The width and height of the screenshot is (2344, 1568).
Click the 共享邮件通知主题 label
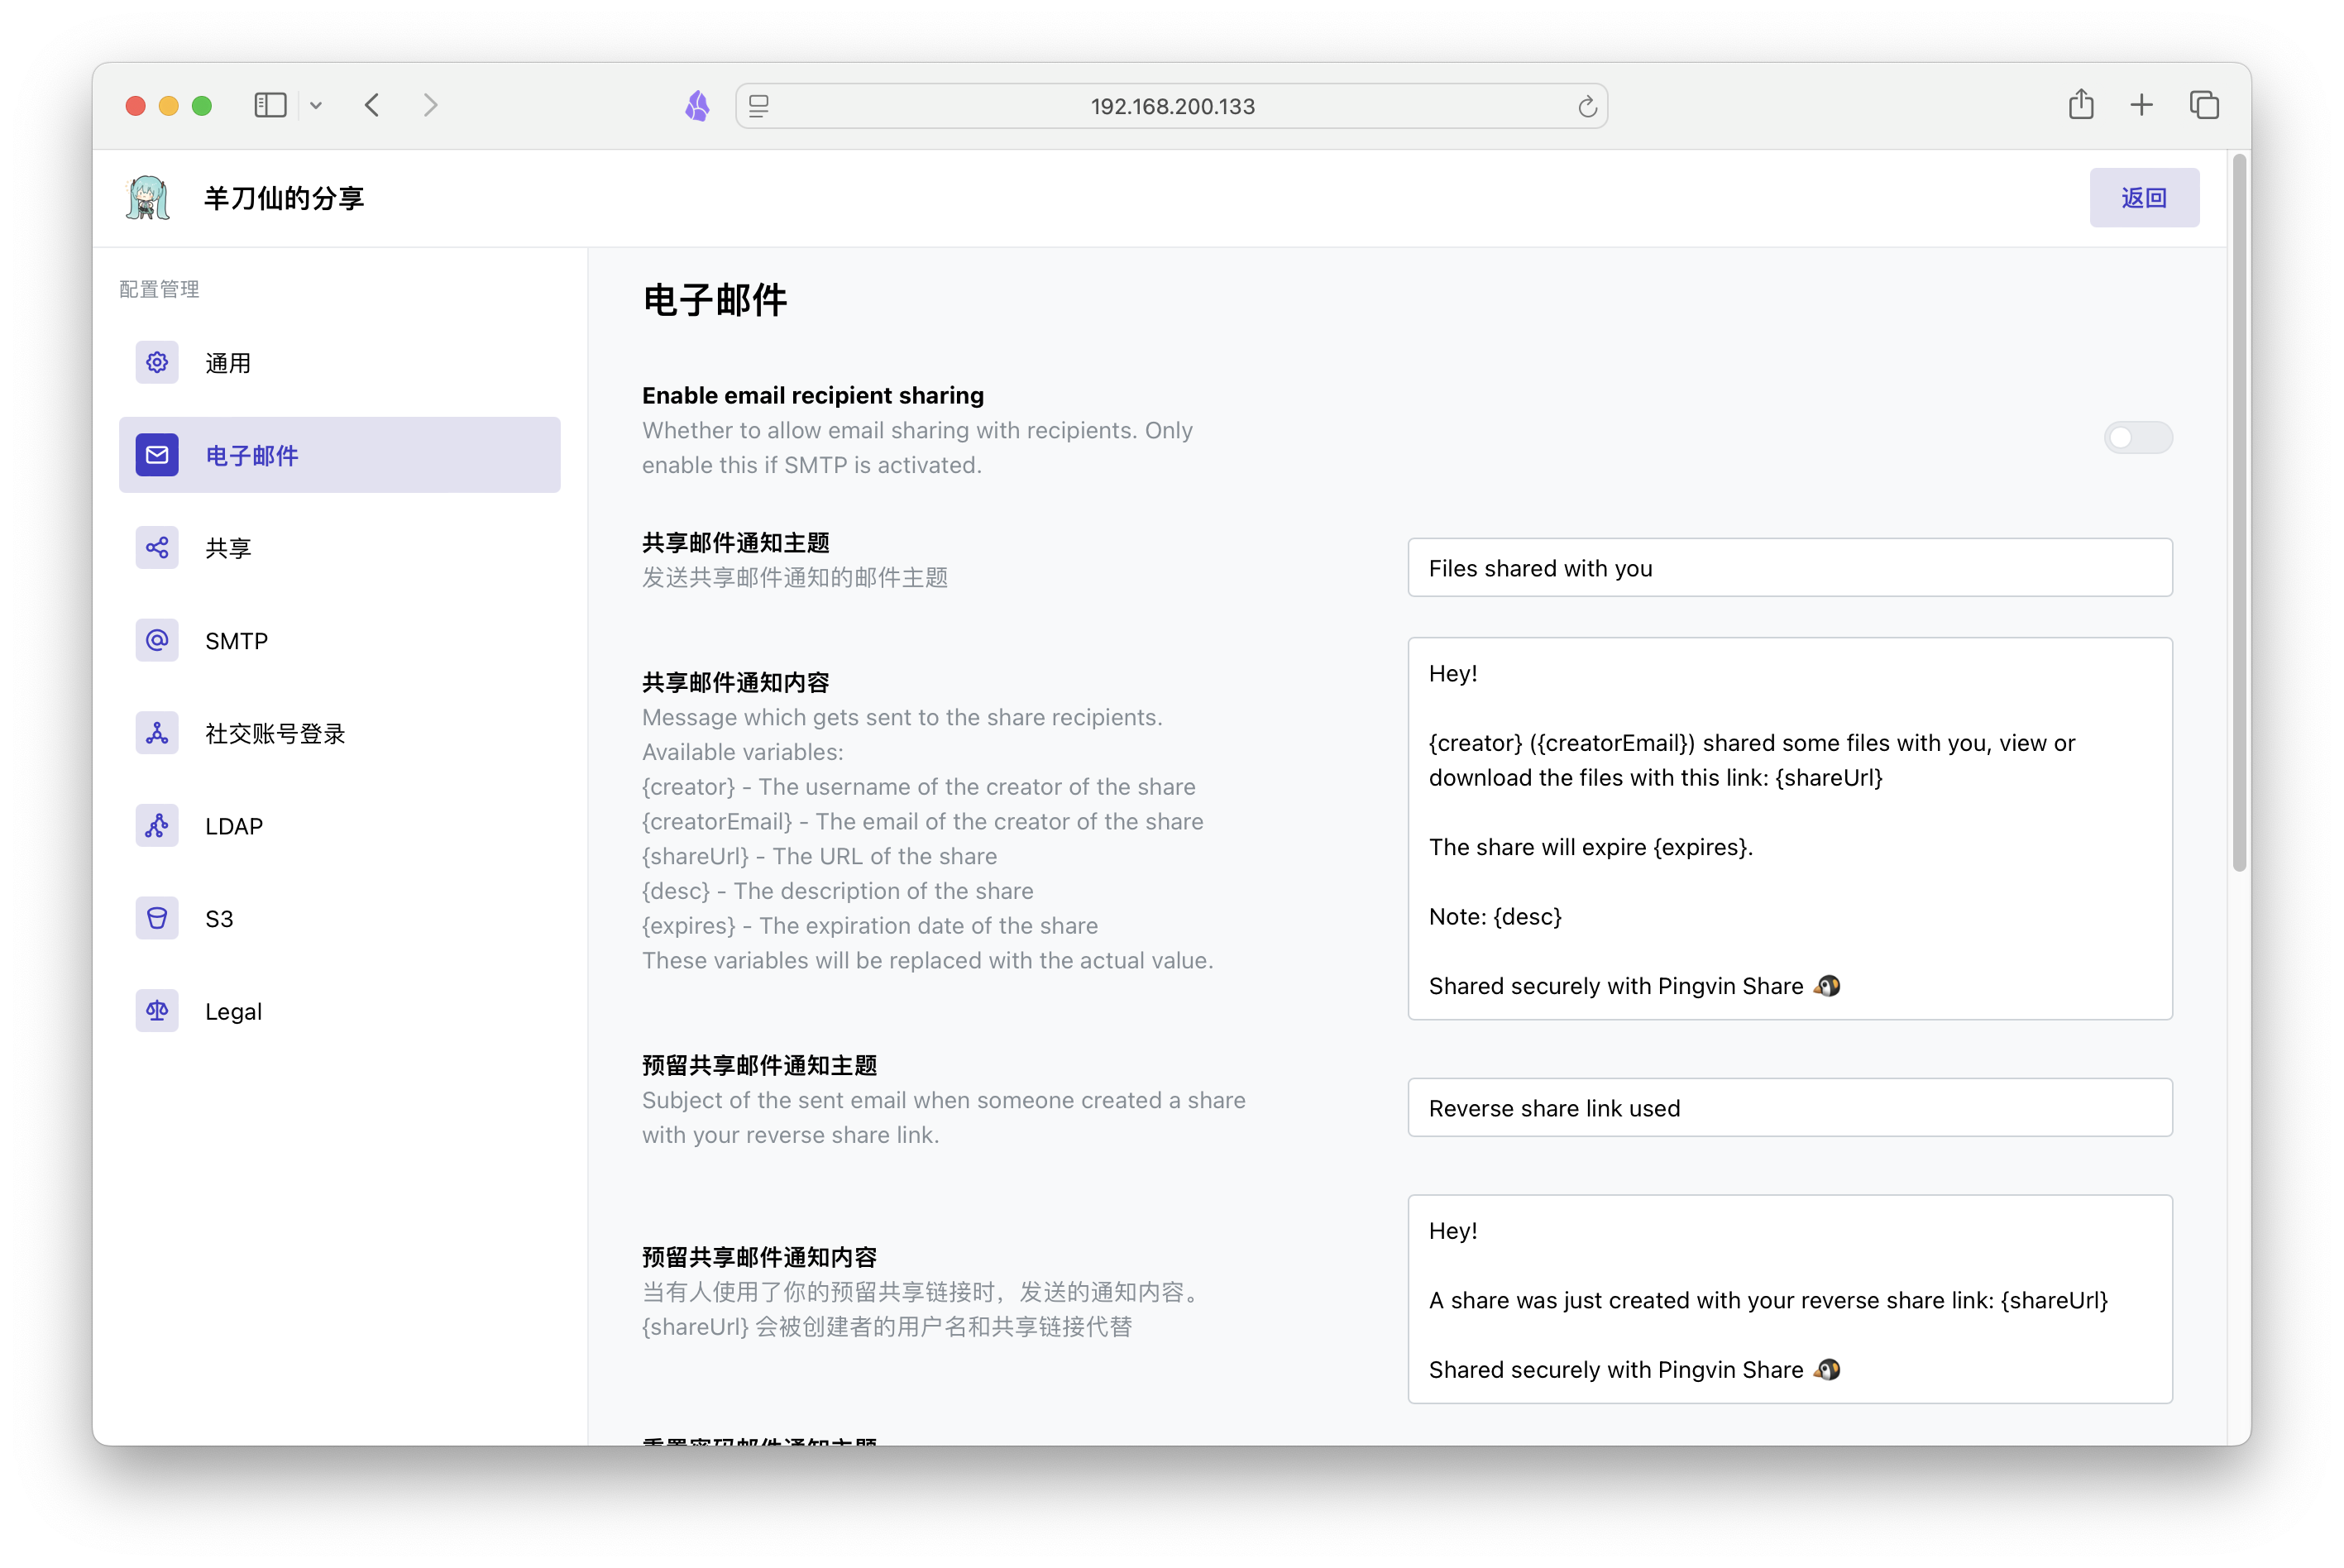pyautogui.click(x=736, y=543)
